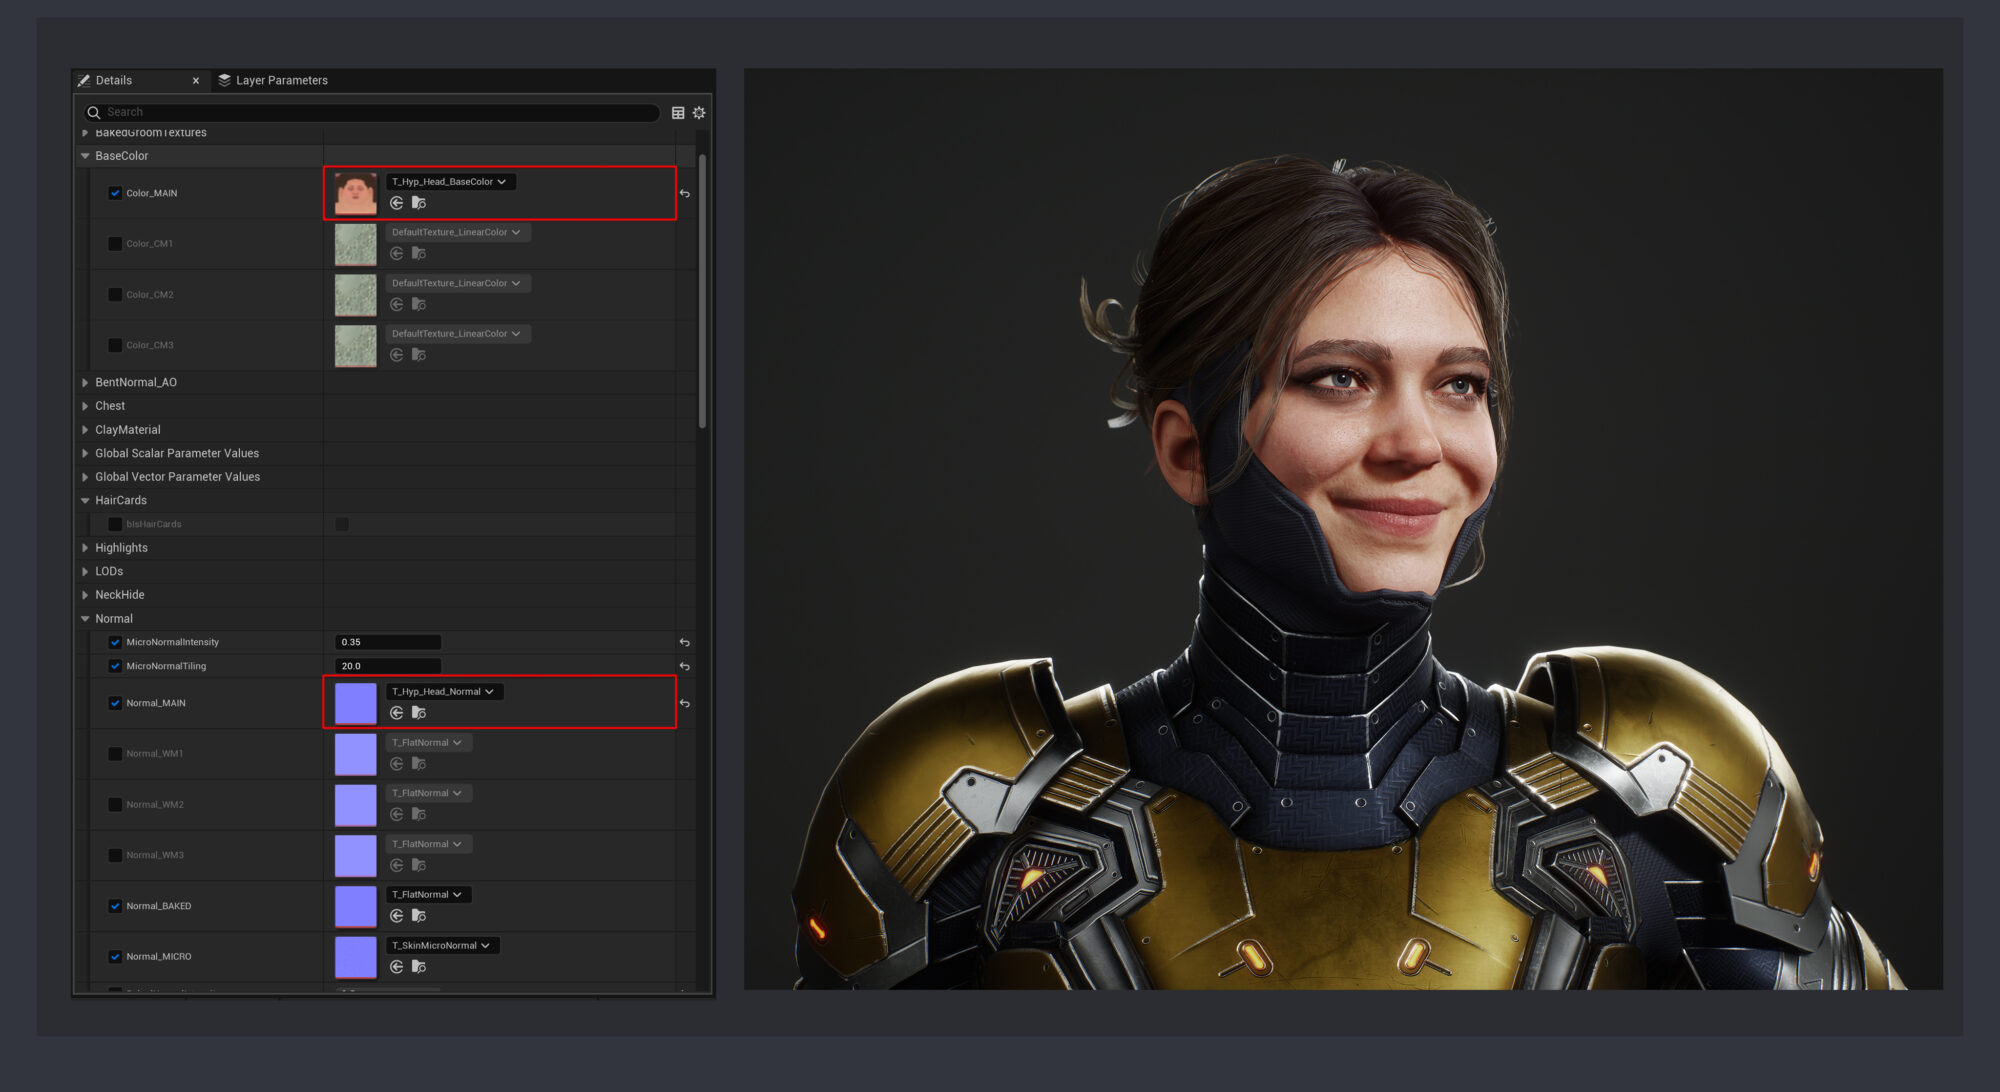Expand the Chest parameter section
The width and height of the screenshot is (2000, 1092).
point(85,405)
